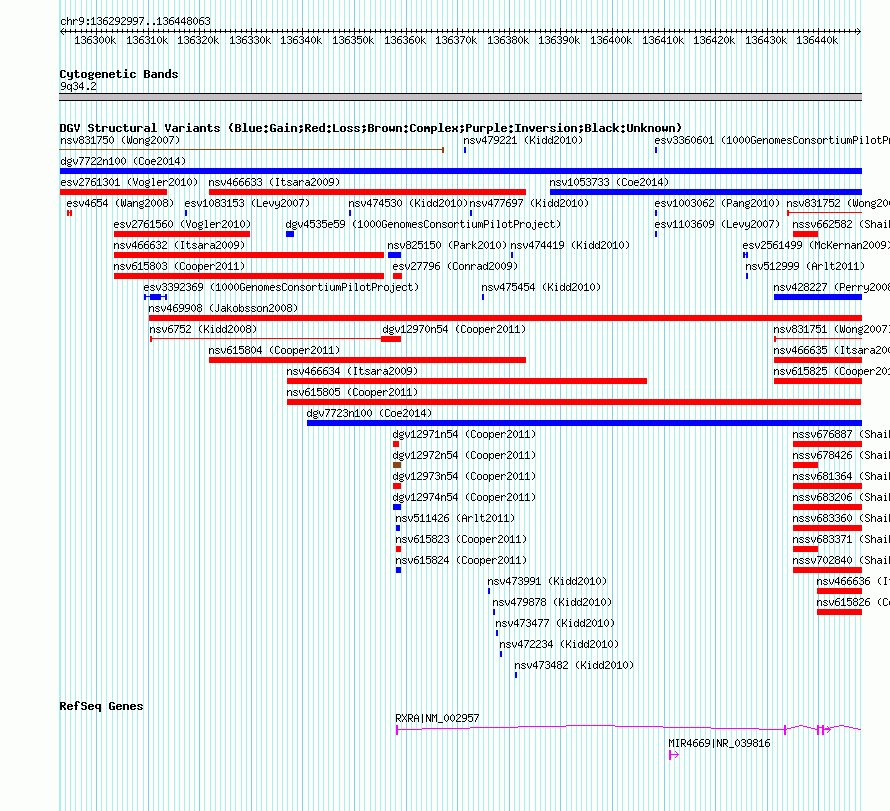This screenshot has height=811, width=890.
Task: Click the blue nsv825150 gain block
Action: pyautogui.click(x=394, y=255)
